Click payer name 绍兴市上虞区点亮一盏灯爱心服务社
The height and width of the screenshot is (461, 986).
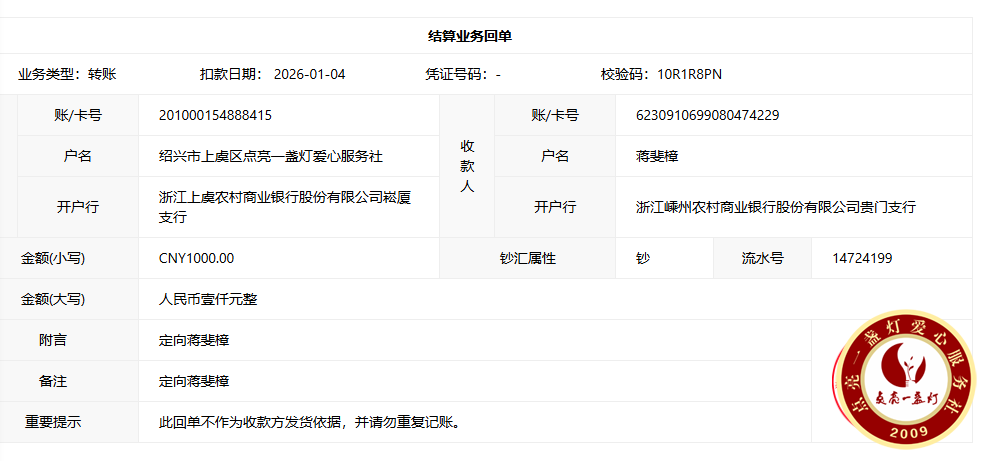270,156
